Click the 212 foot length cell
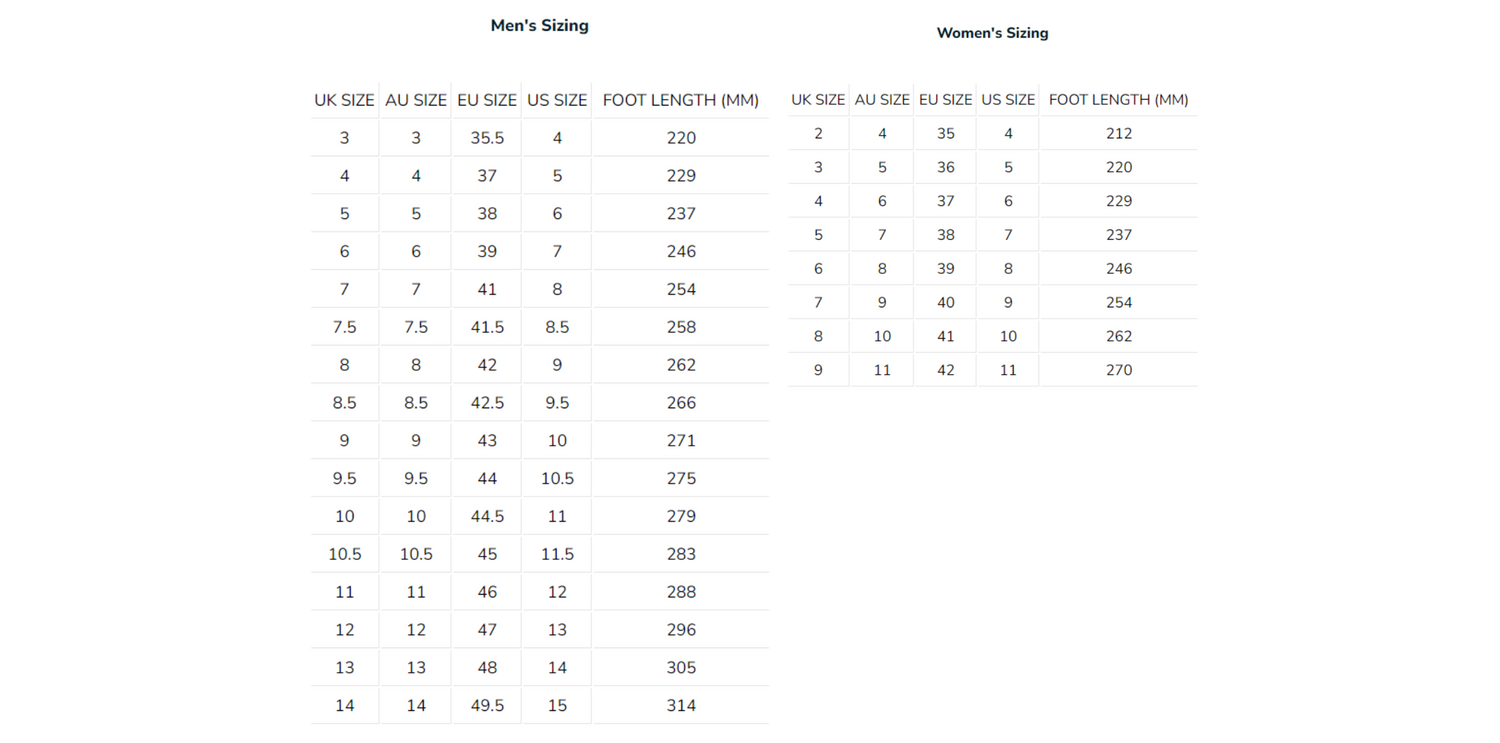Viewport: 1500px width, 743px height. (x=1119, y=134)
